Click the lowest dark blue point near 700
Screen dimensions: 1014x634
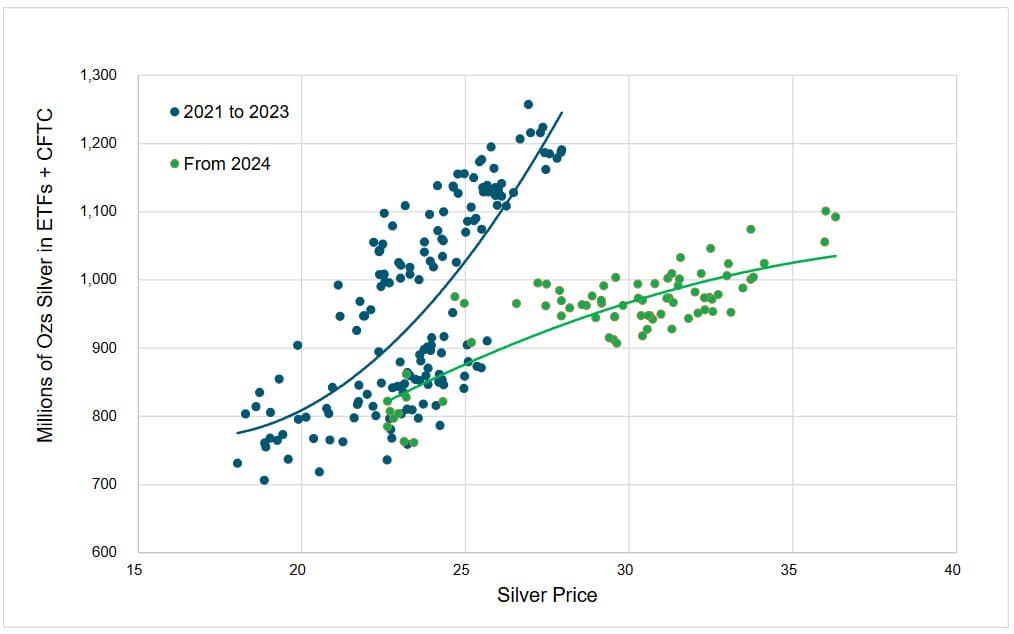264,481
